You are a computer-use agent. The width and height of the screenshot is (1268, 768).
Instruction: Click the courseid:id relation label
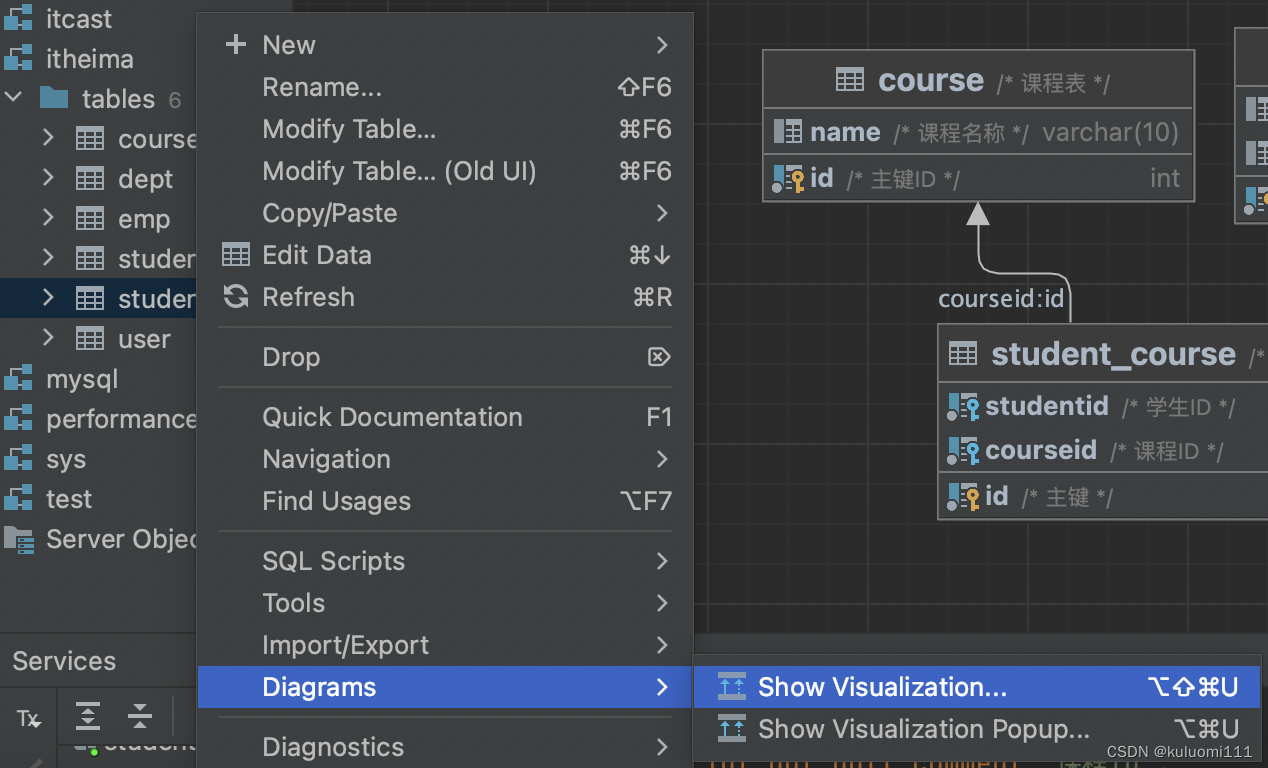1001,299
